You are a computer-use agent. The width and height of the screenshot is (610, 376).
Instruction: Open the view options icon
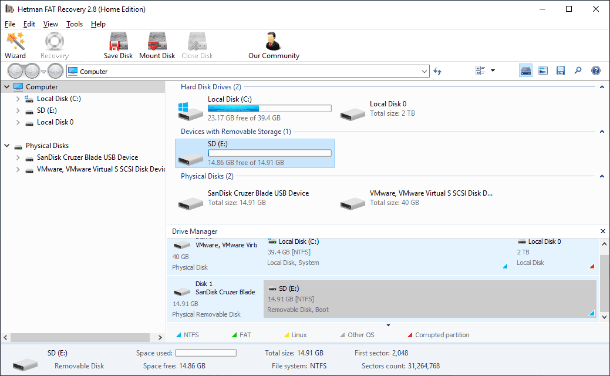(480, 71)
